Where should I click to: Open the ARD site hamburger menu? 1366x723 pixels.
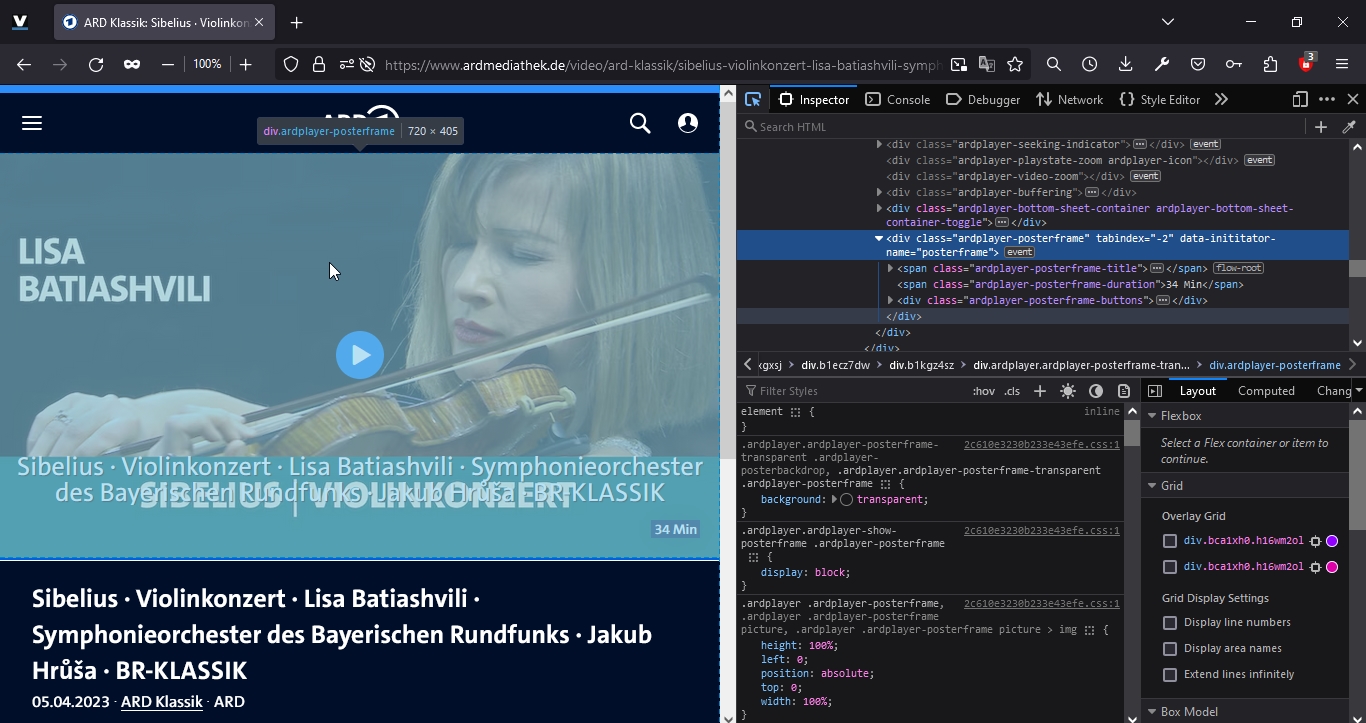tap(32, 123)
